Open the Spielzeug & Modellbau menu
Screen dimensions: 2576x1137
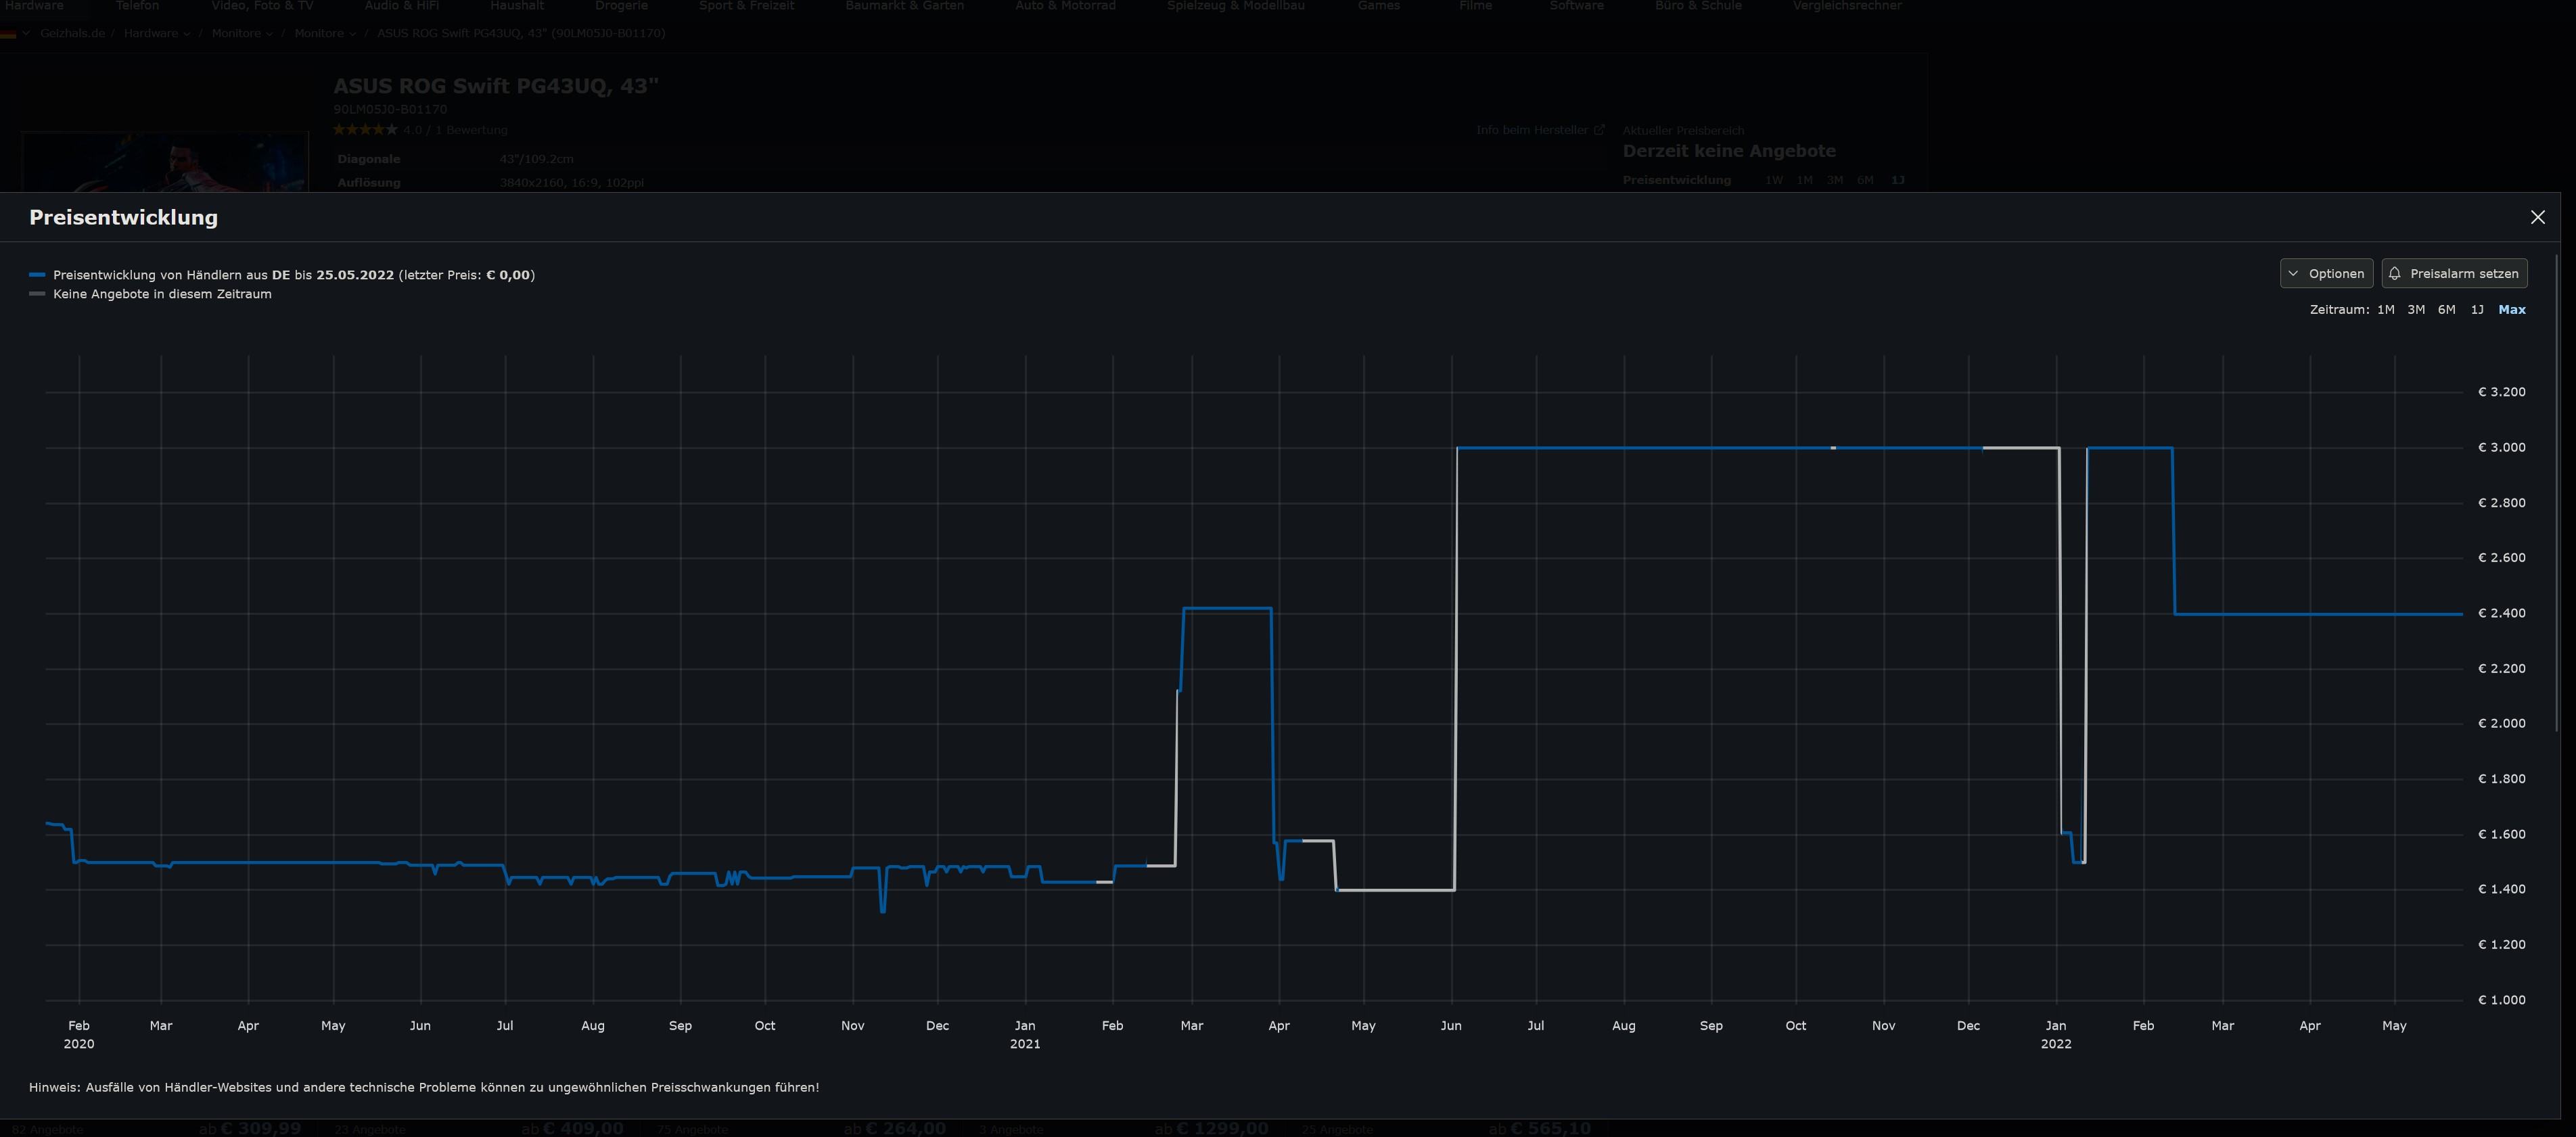point(1235,6)
